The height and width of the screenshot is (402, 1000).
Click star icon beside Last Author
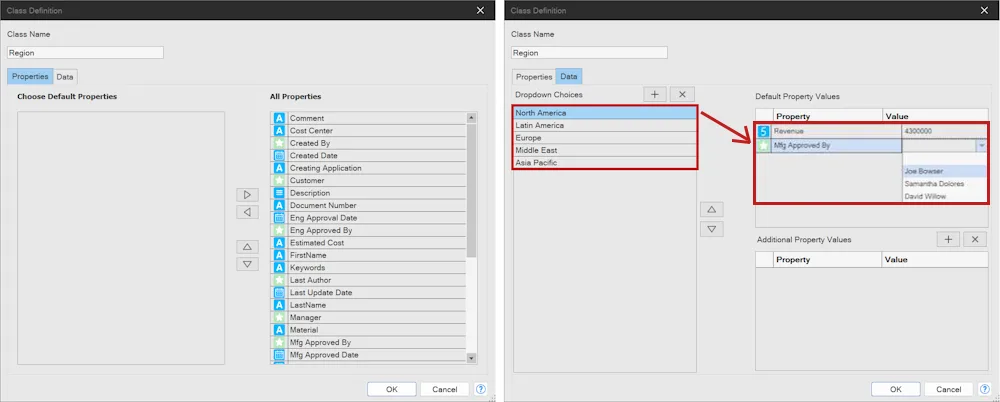279,280
